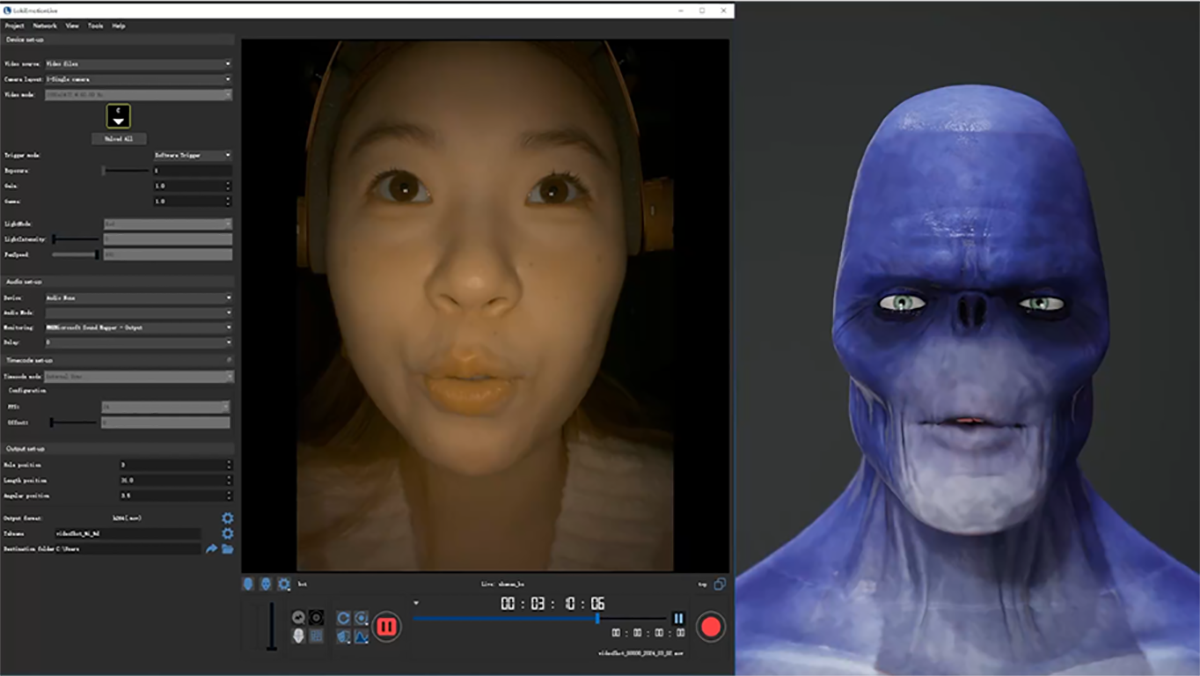This screenshot has height=676, width=1200.
Task: Open the Takename settings gear
Action: tap(227, 534)
